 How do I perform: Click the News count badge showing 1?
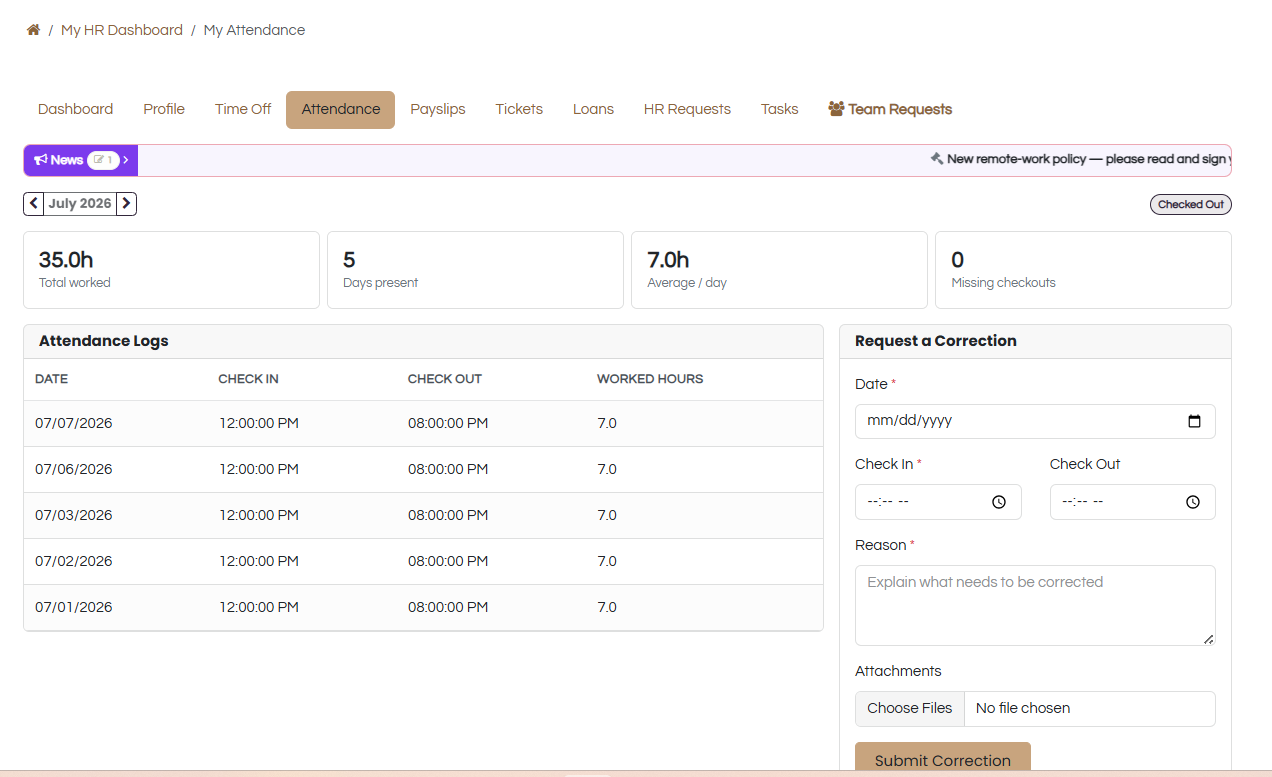(x=103, y=160)
